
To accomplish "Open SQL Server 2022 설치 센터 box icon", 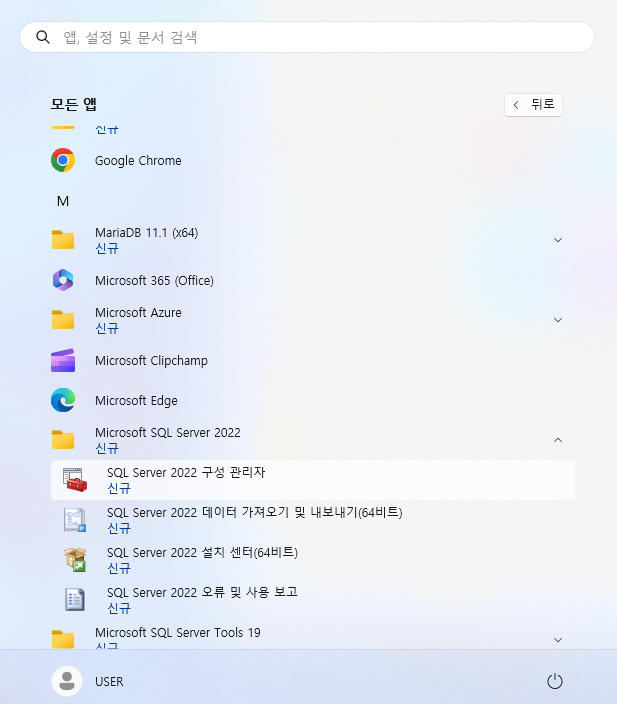I will 75,560.
